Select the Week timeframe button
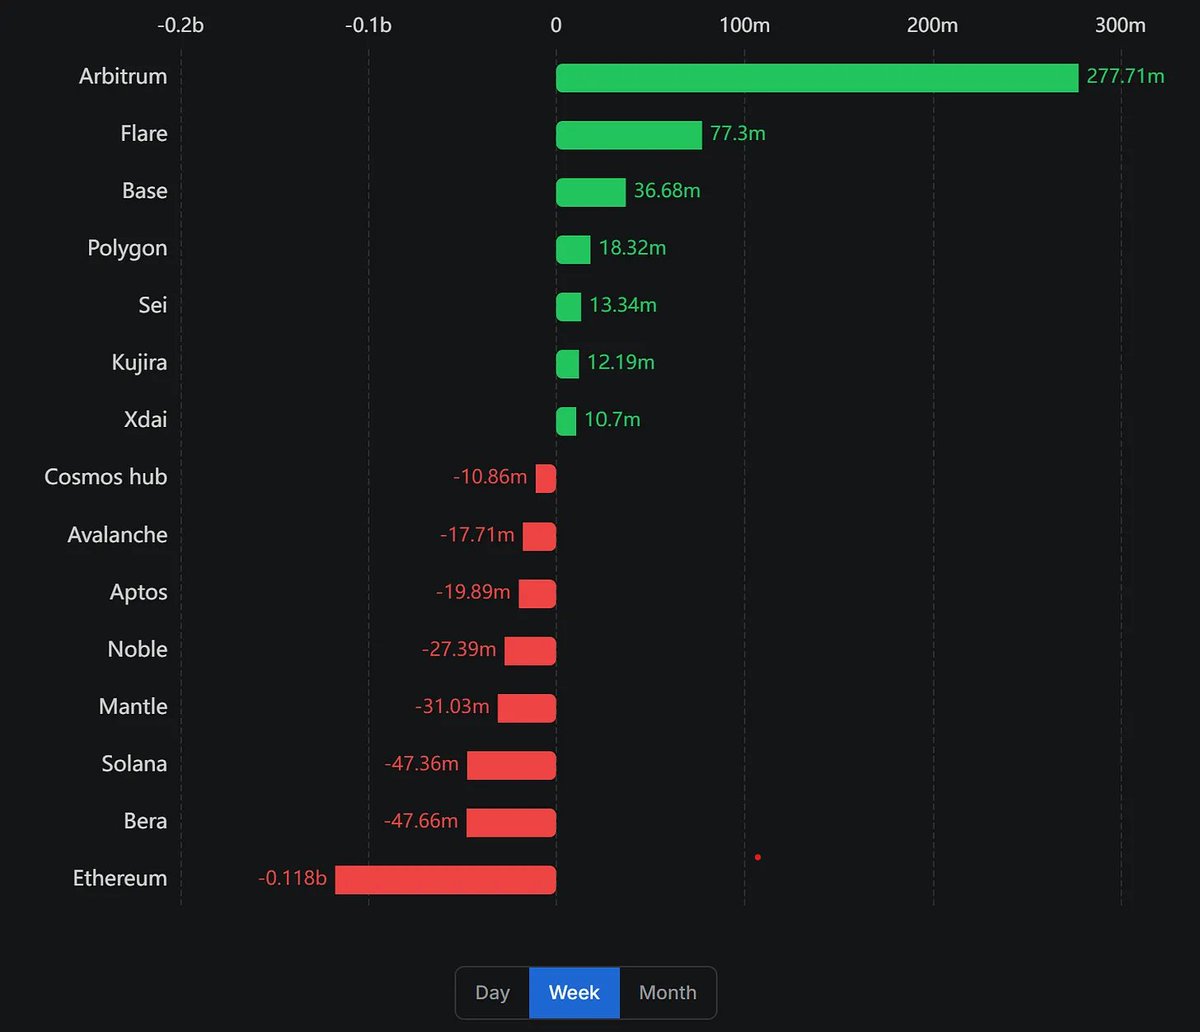The height and width of the screenshot is (1032, 1200). coord(574,993)
